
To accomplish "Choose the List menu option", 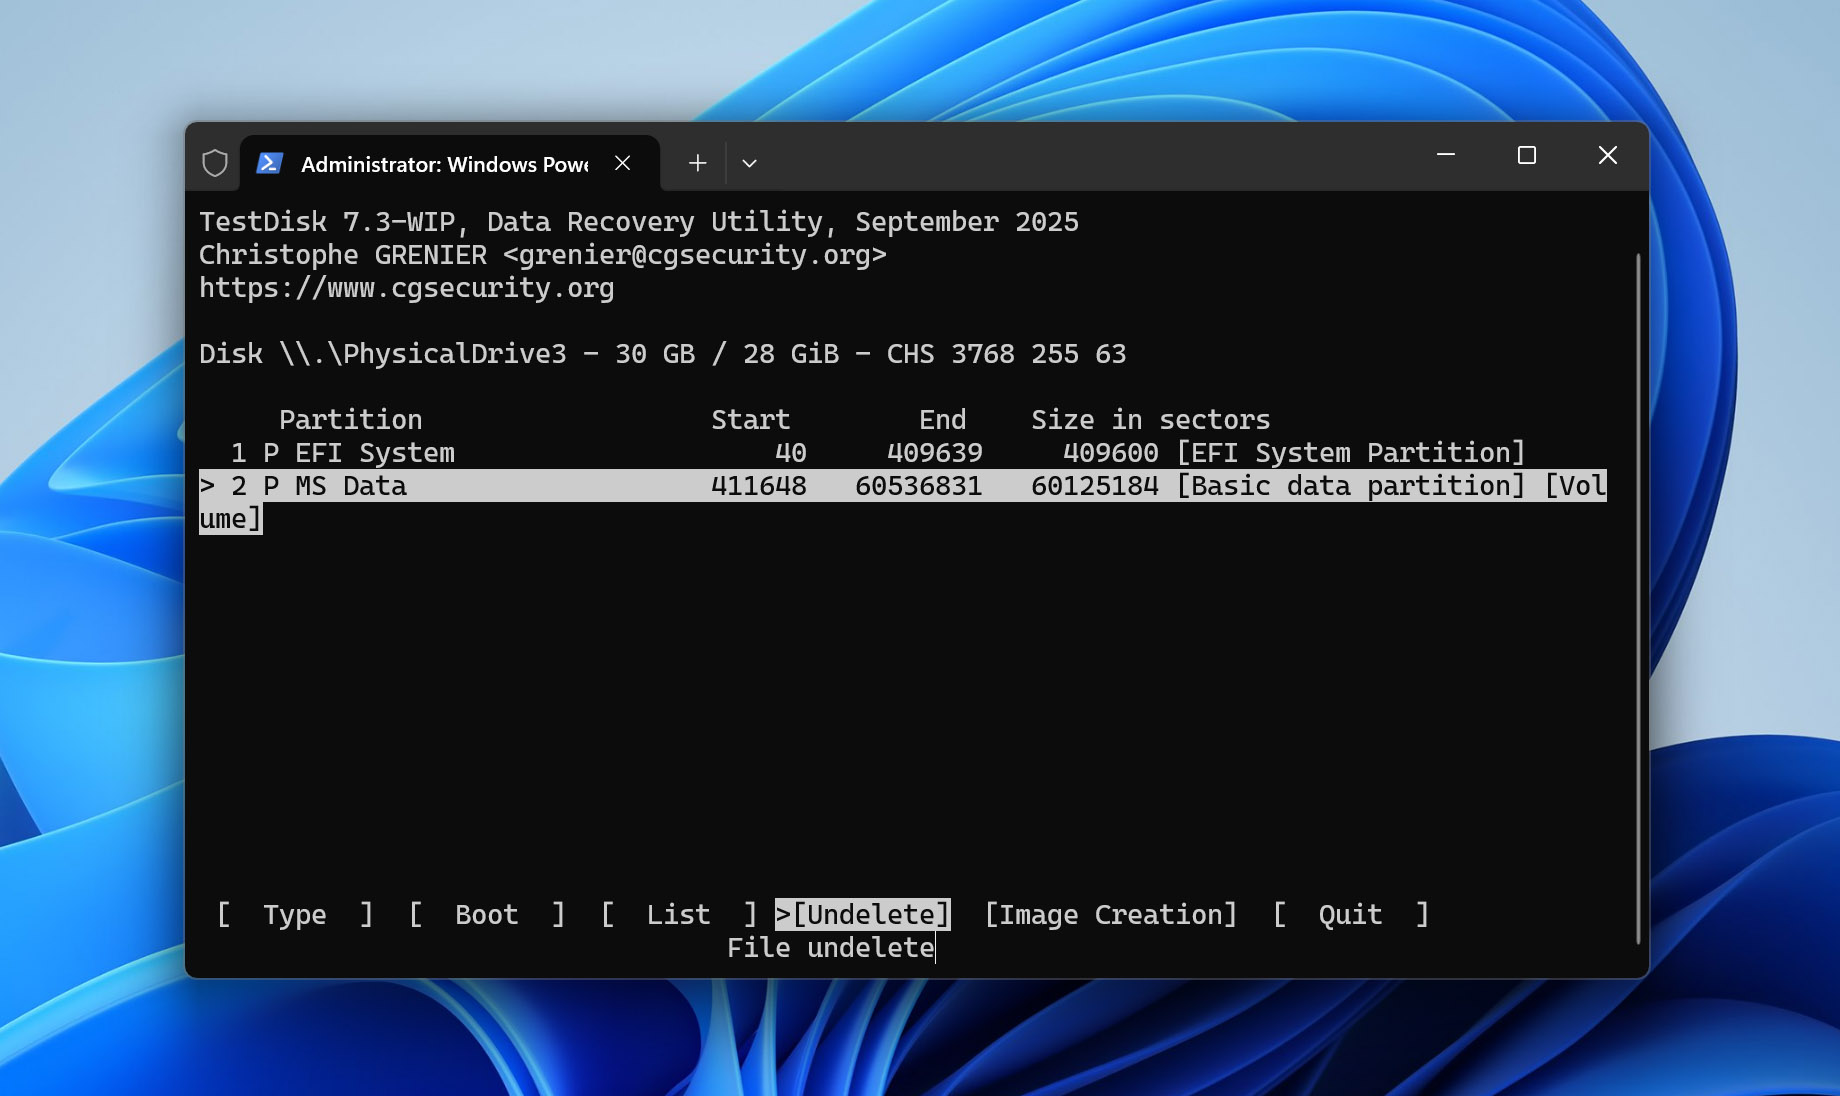I will tap(679, 914).
